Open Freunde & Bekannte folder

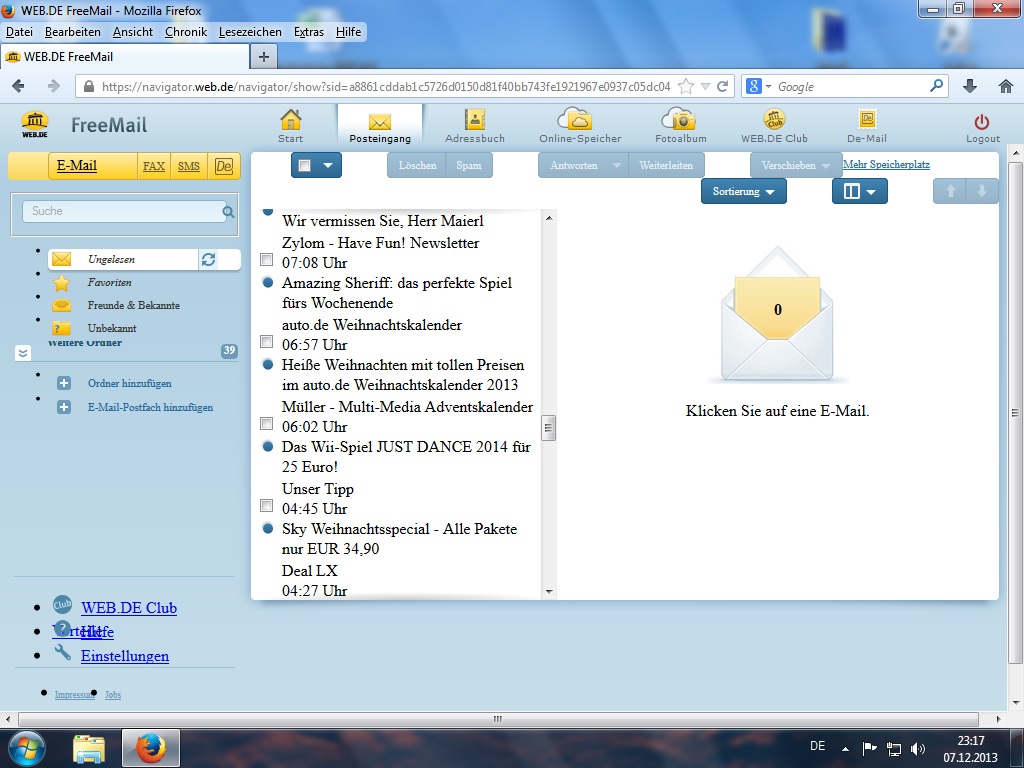pos(133,305)
